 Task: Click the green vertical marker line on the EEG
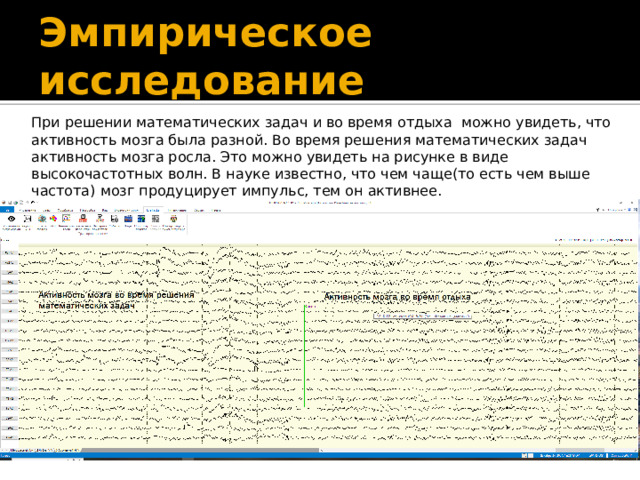click(x=304, y=356)
